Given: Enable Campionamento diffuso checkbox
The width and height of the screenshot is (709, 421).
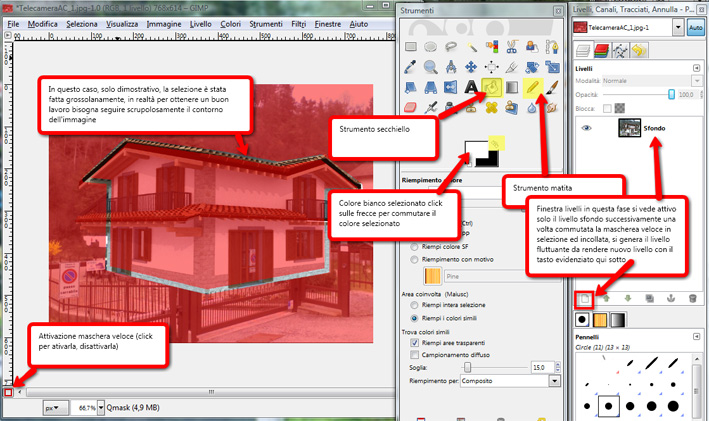Looking at the screenshot, I should click(x=415, y=355).
